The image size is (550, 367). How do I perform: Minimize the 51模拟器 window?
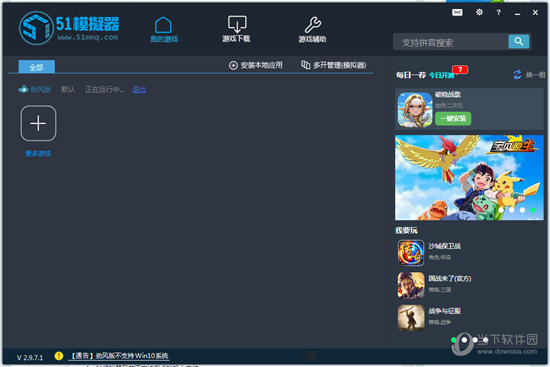click(517, 14)
